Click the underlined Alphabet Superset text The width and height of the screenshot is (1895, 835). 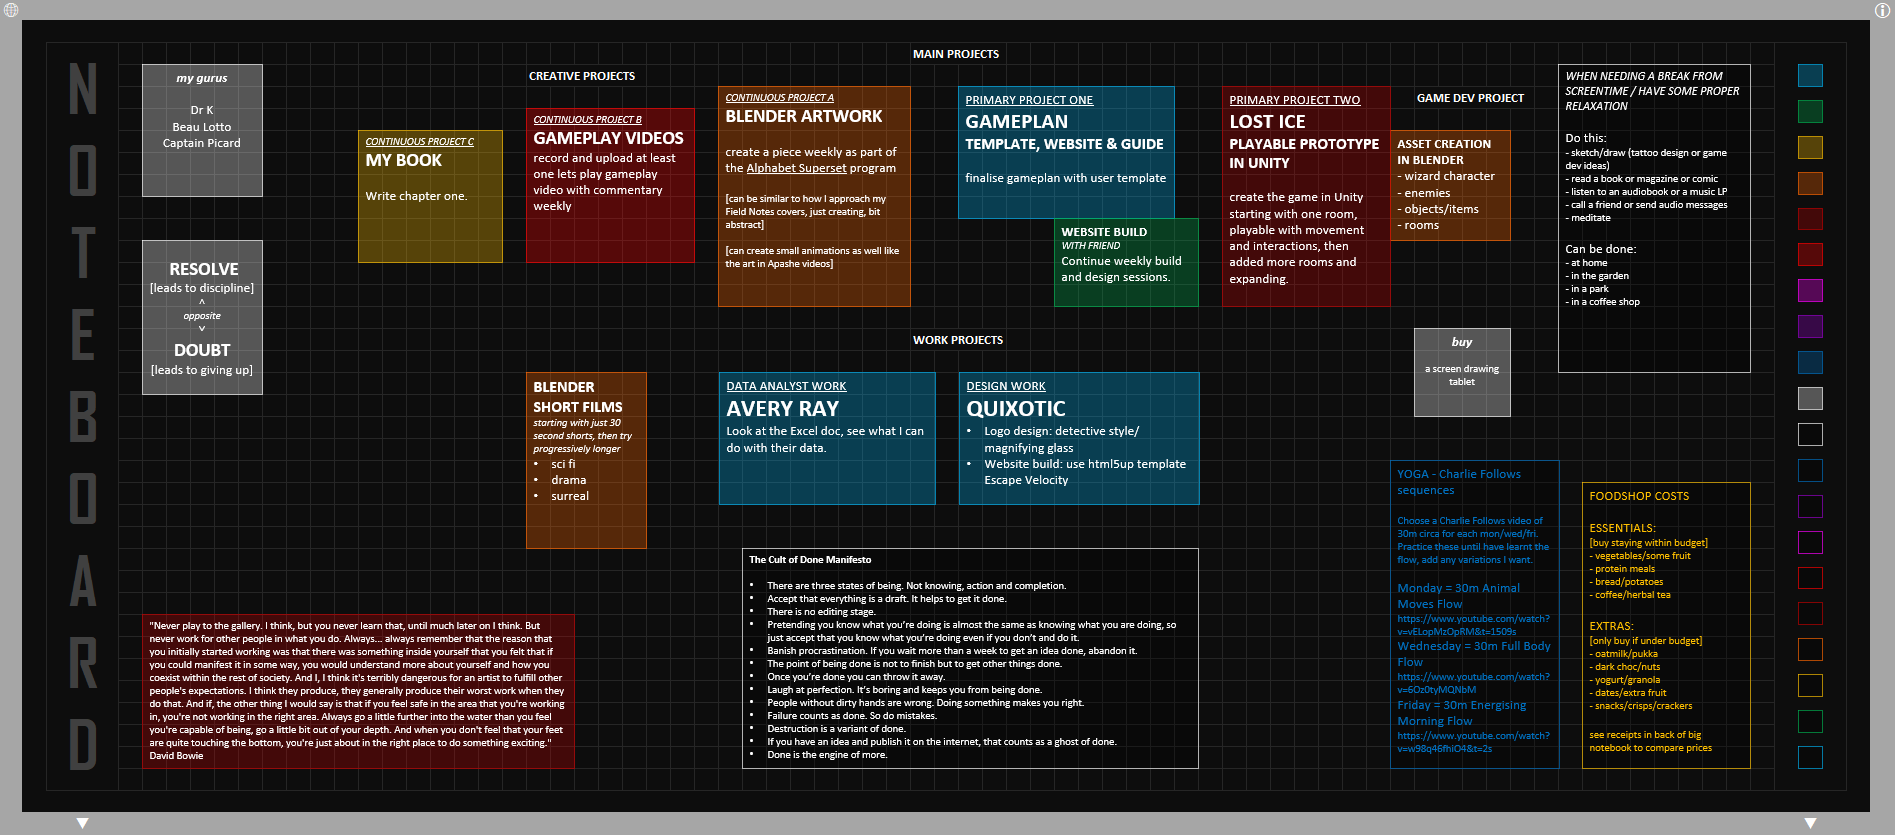pos(796,168)
